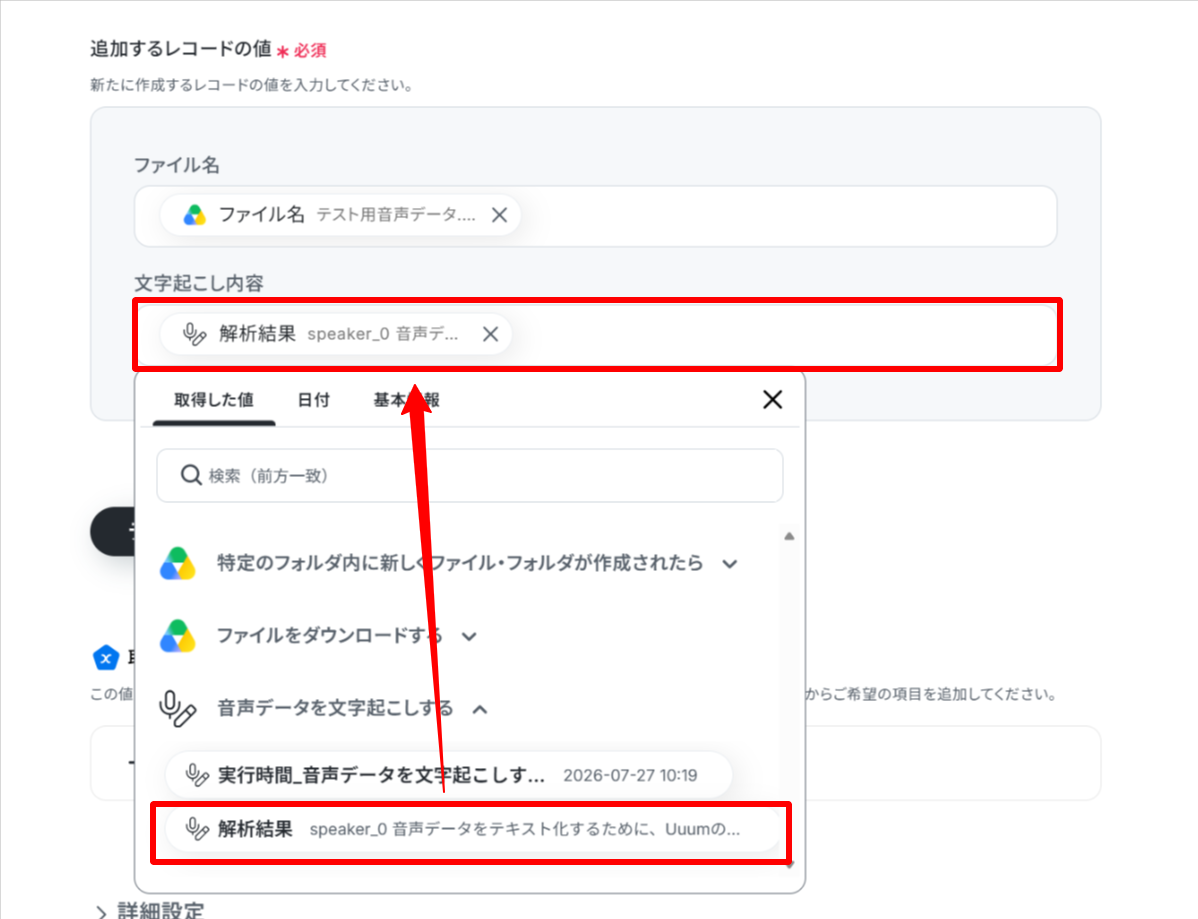Click Google Drive icon beside 特定のフォルダ内 row
This screenshot has width=1198, height=919.
tap(178, 564)
